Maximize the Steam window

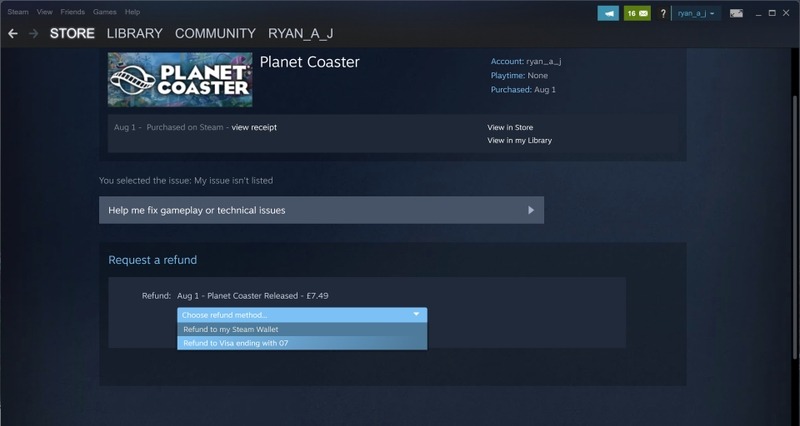tap(772, 13)
